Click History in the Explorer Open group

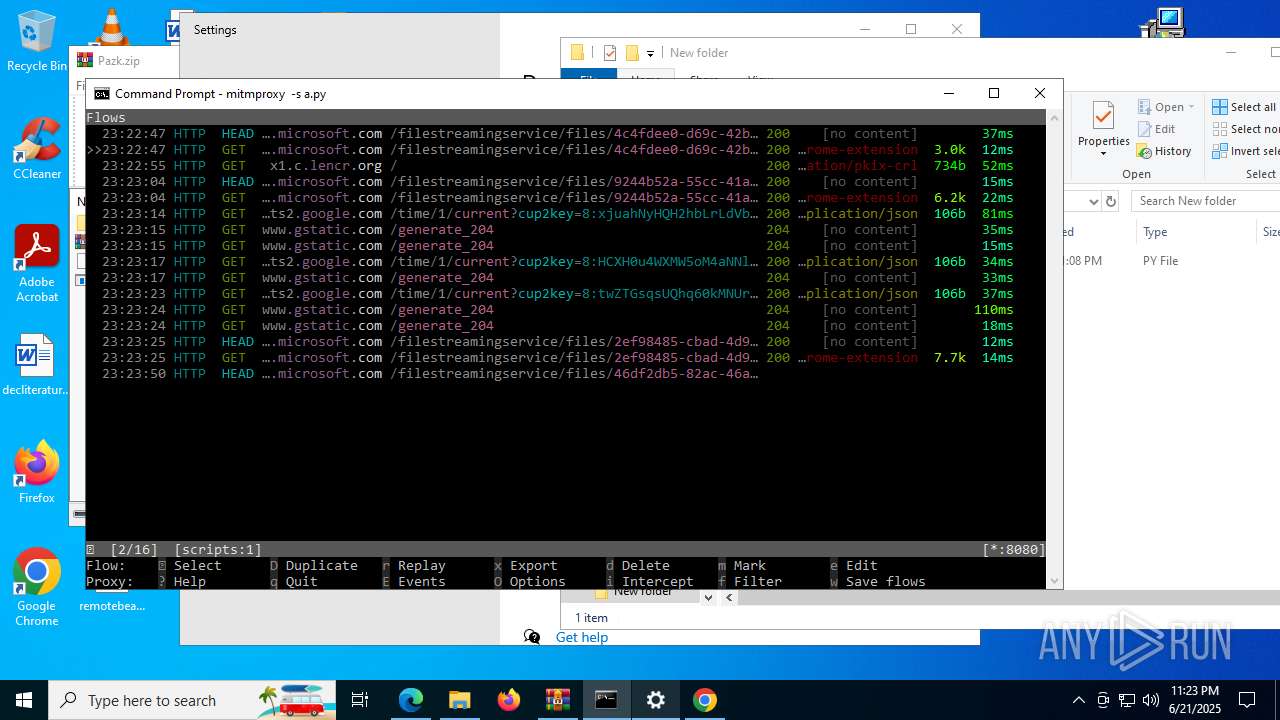pyautogui.click(x=1164, y=151)
